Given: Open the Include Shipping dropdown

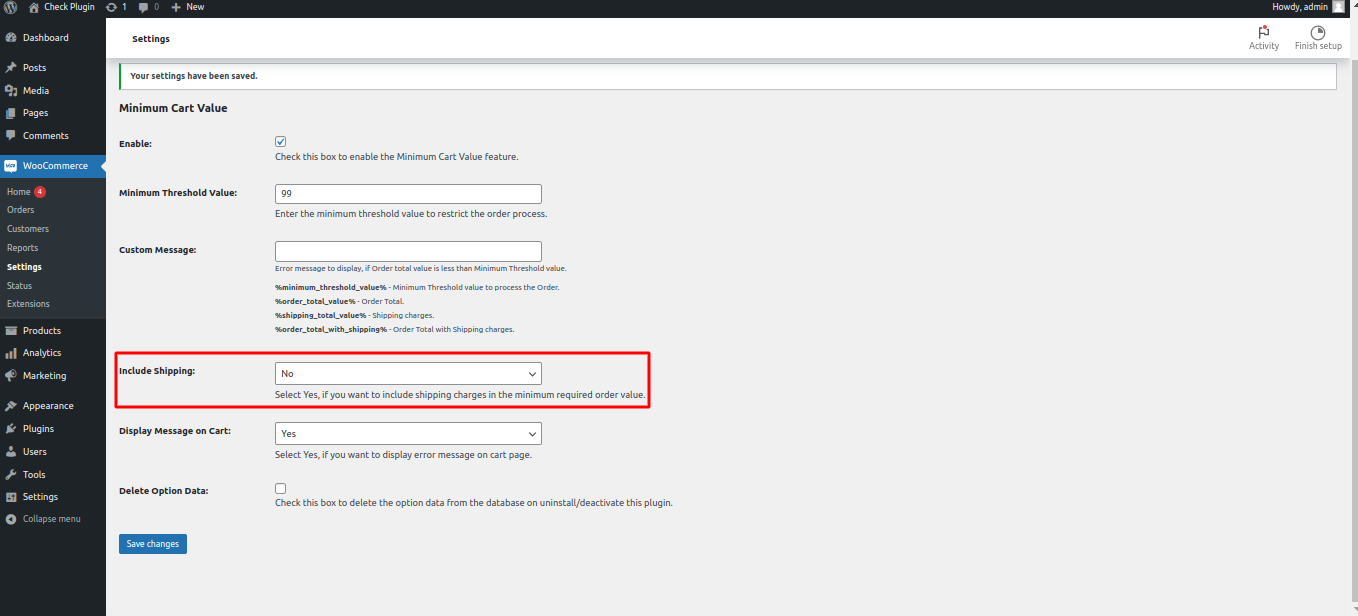Looking at the screenshot, I should [x=408, y=373].
